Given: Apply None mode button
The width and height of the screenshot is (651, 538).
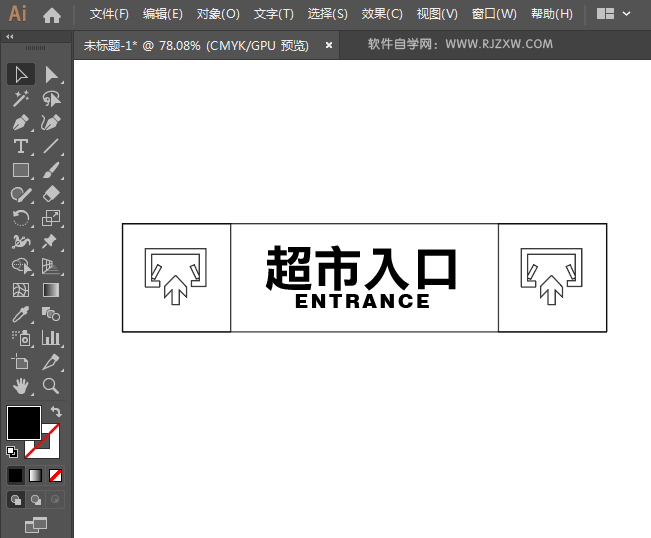Looking at the screenshot, I should click(x=55, y=475).
